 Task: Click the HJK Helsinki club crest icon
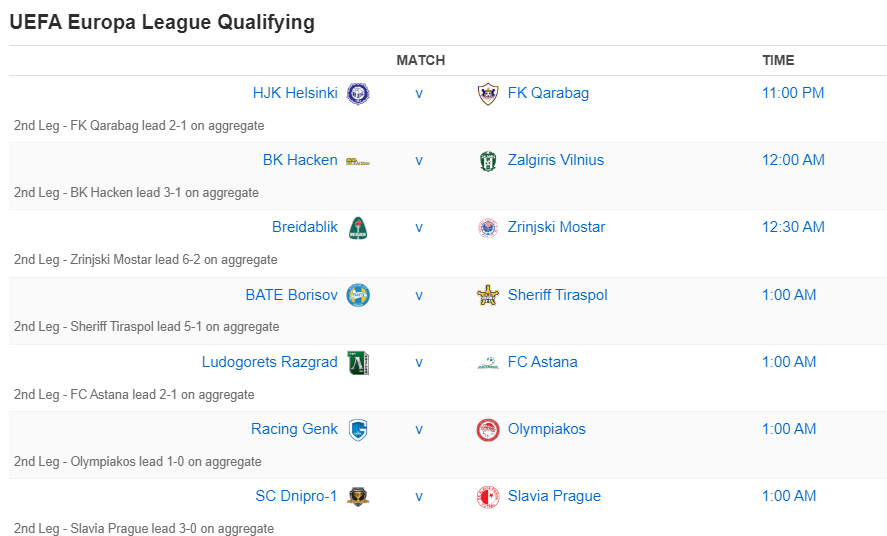tap(358, 93)
